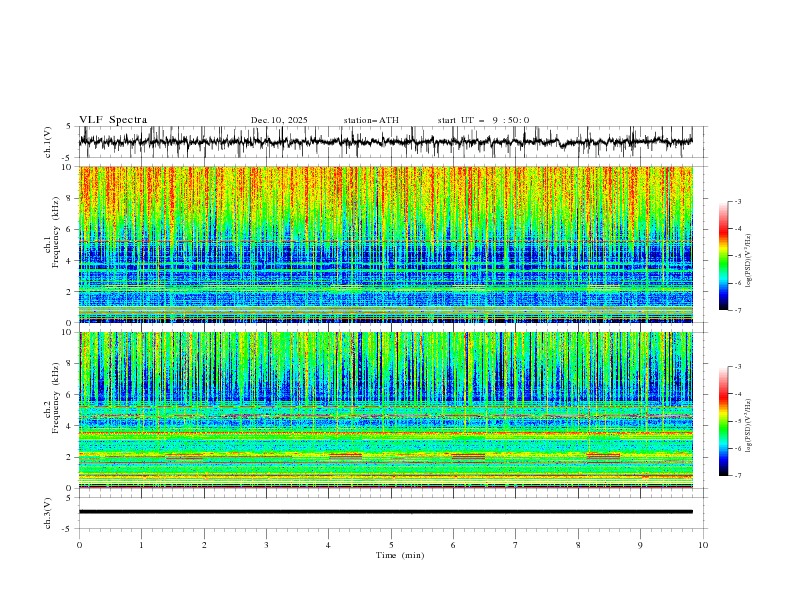
Task: Click the red 2 kHz burst near minute 4 in ch.2
Action: coord(345,456)
